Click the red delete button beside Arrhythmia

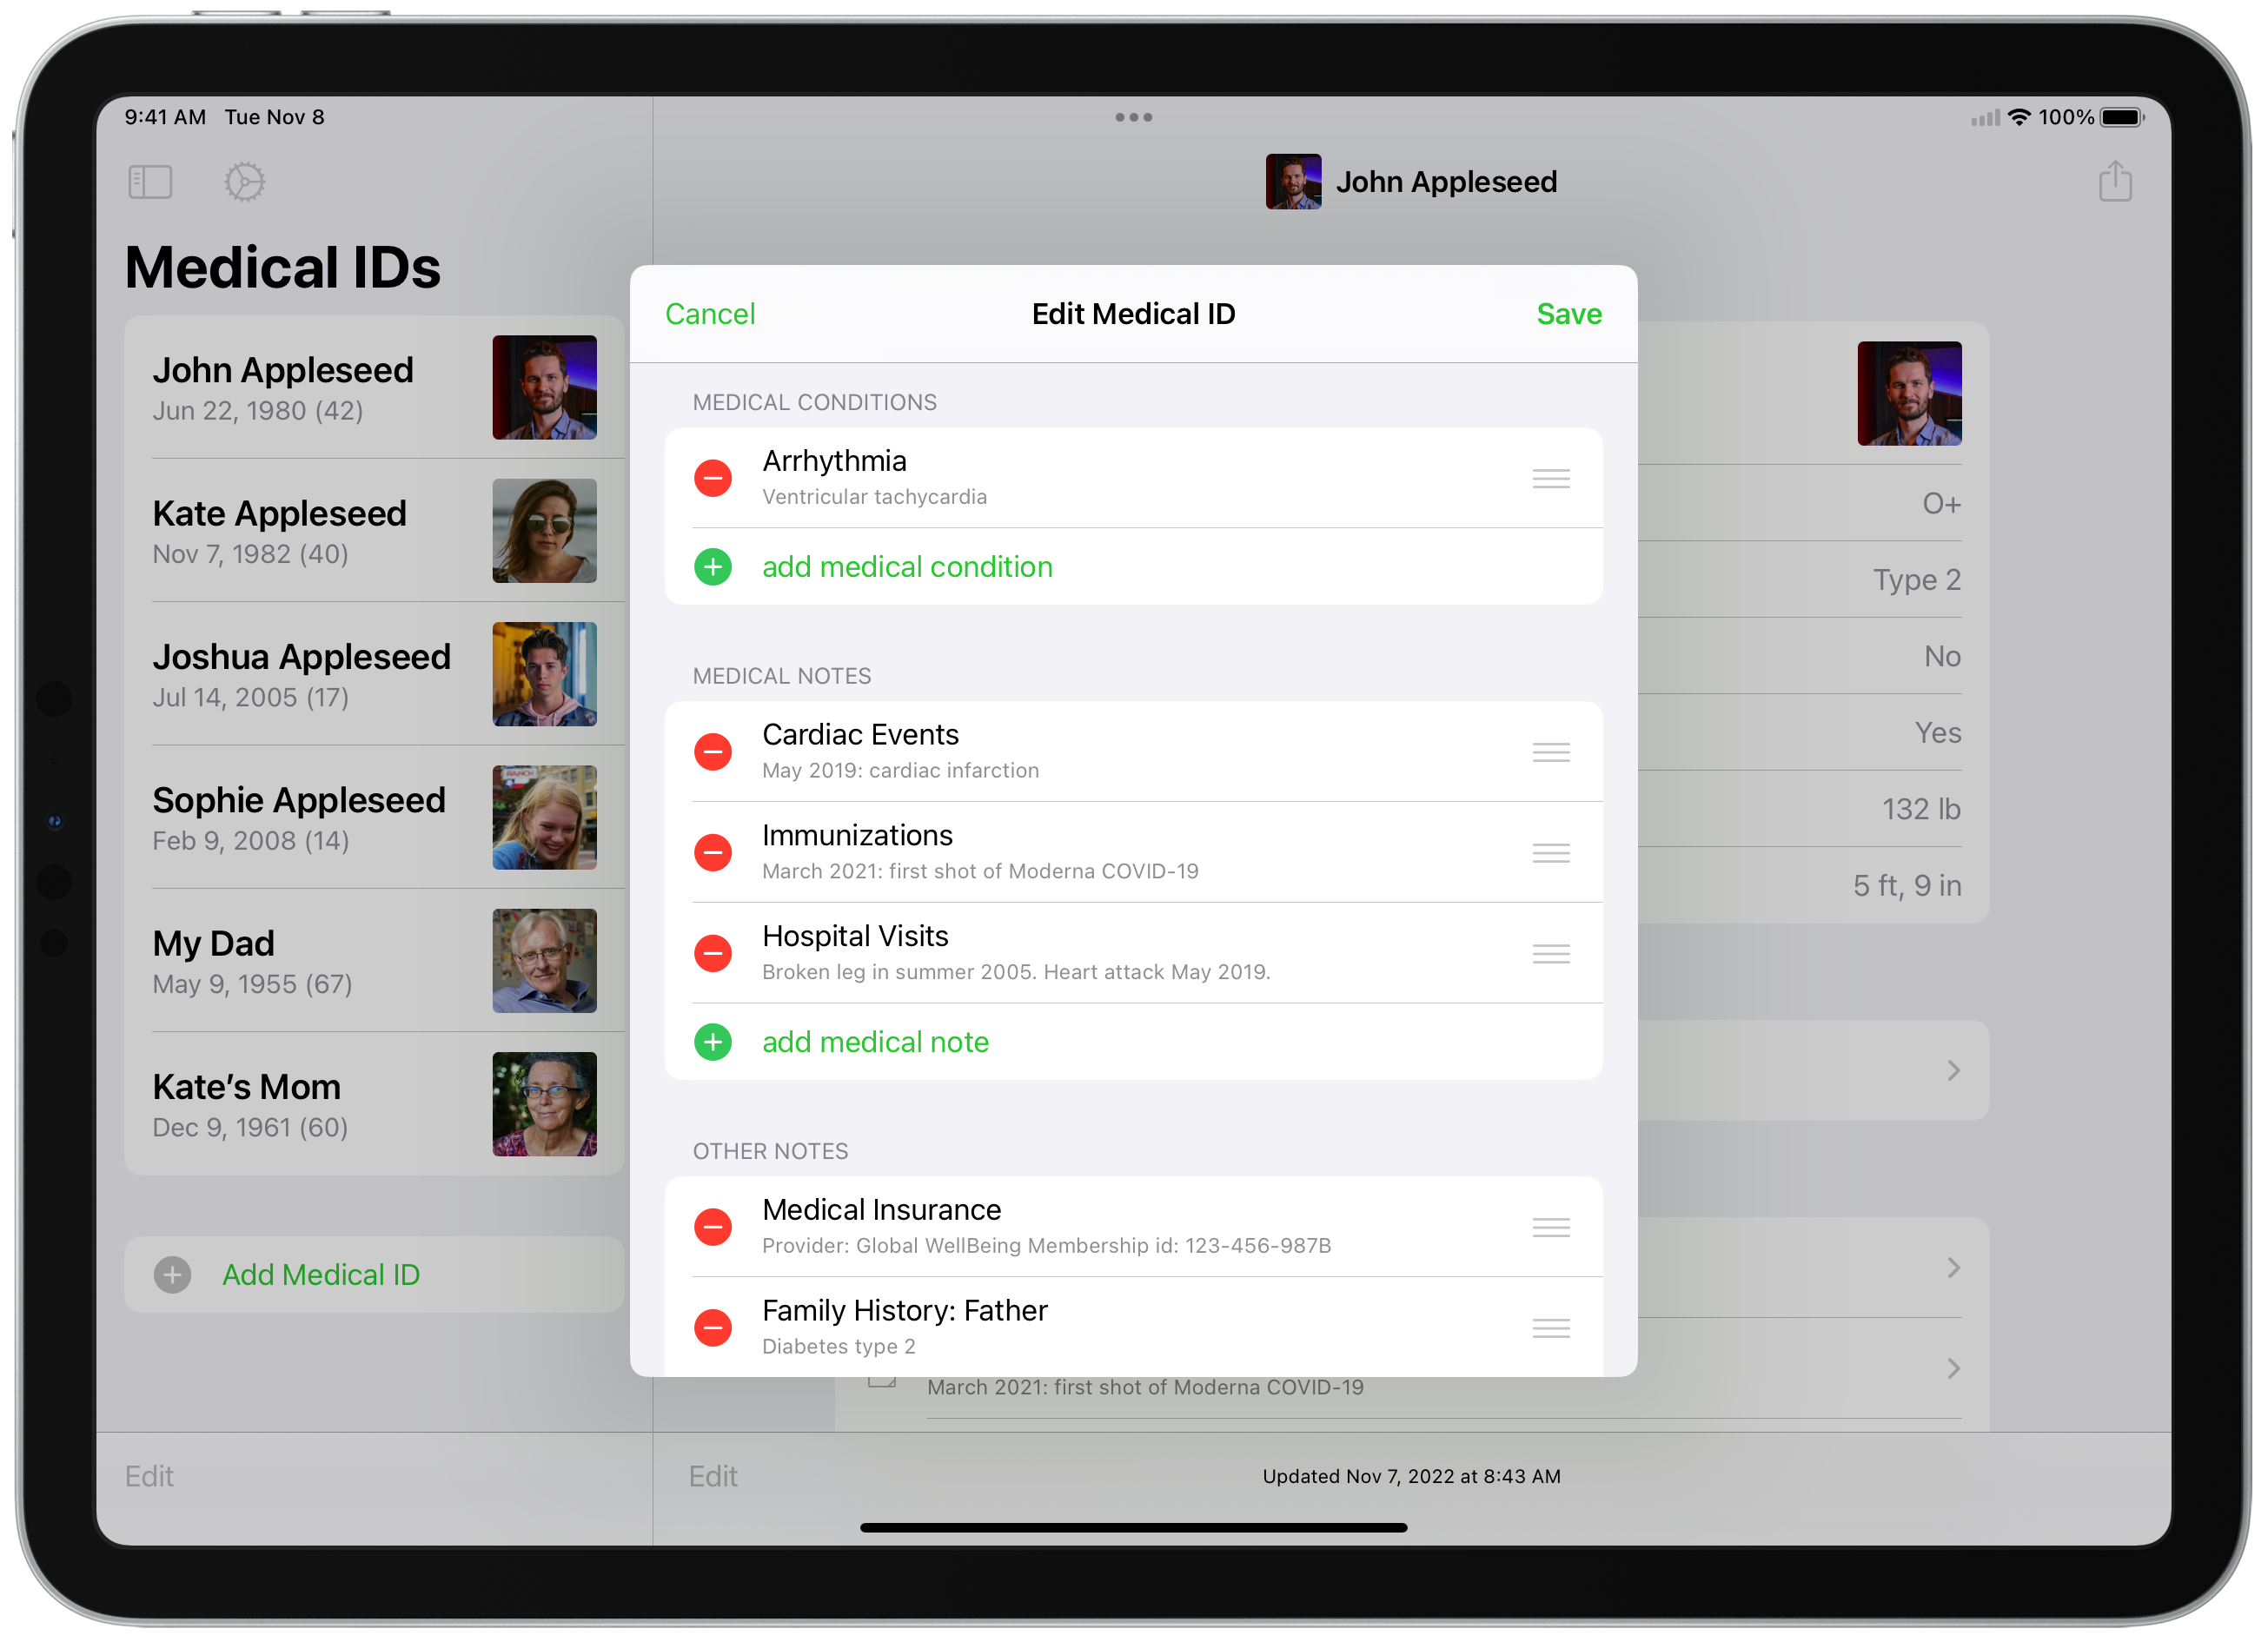[712, 478]
